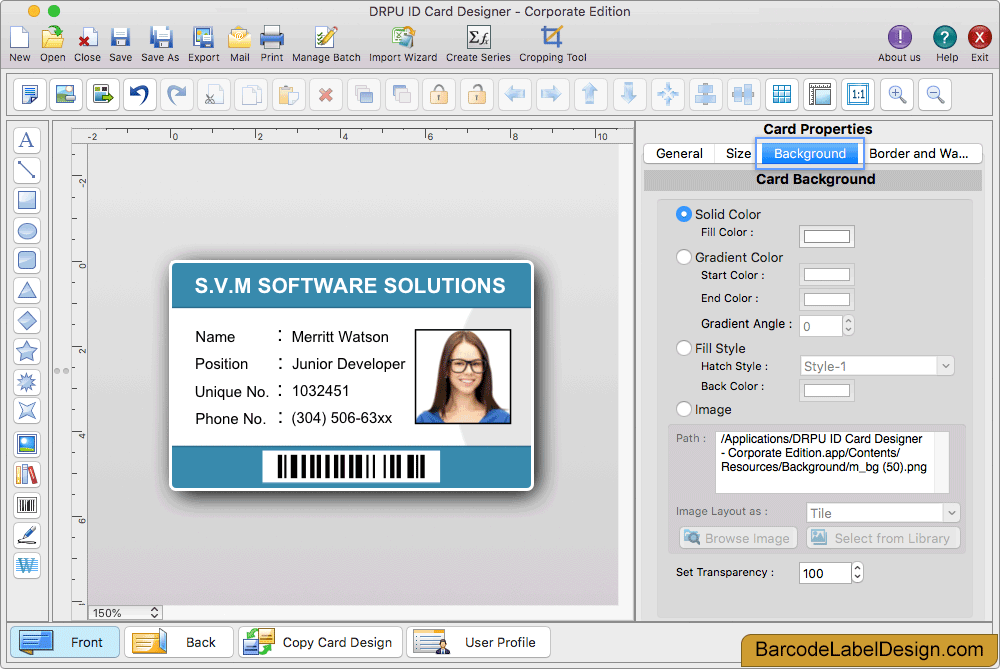The image size is (1000, 669).
Task: Select the Ellipse shape tool
Action: [x=27, y=231]
